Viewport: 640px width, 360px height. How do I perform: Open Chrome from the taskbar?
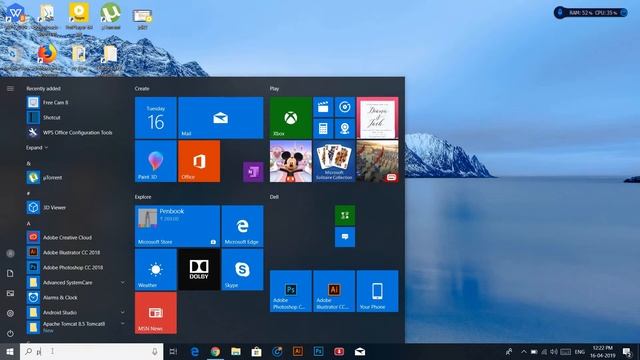tap(215, 351)
